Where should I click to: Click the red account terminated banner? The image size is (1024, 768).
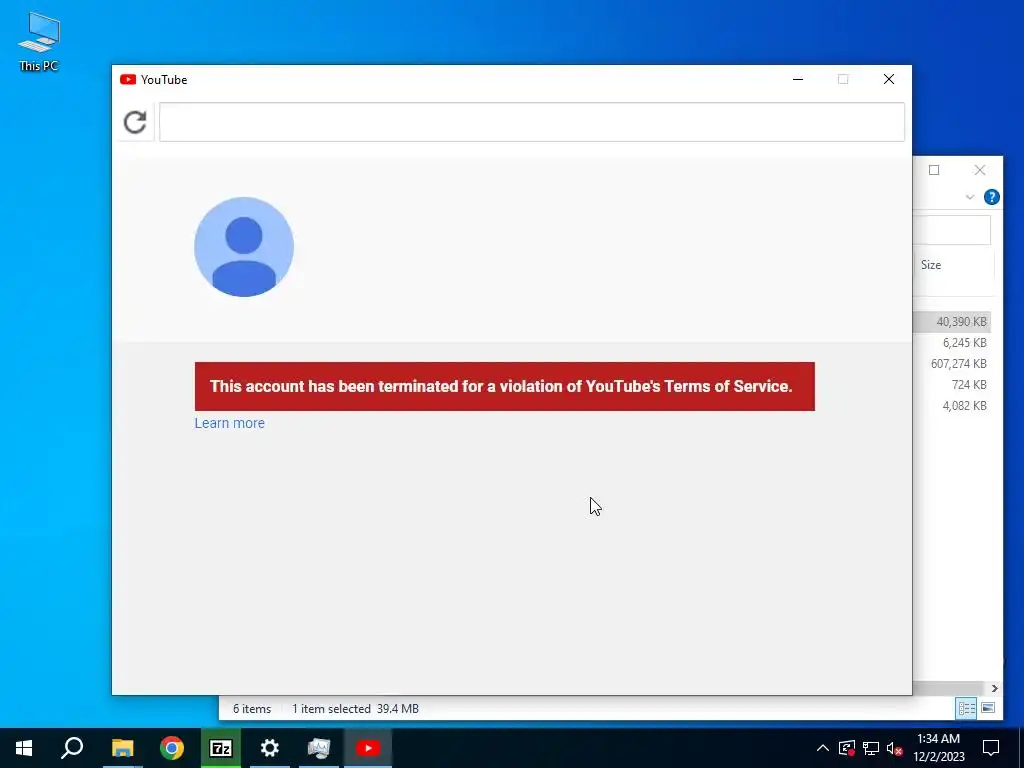tap(504, 386)
